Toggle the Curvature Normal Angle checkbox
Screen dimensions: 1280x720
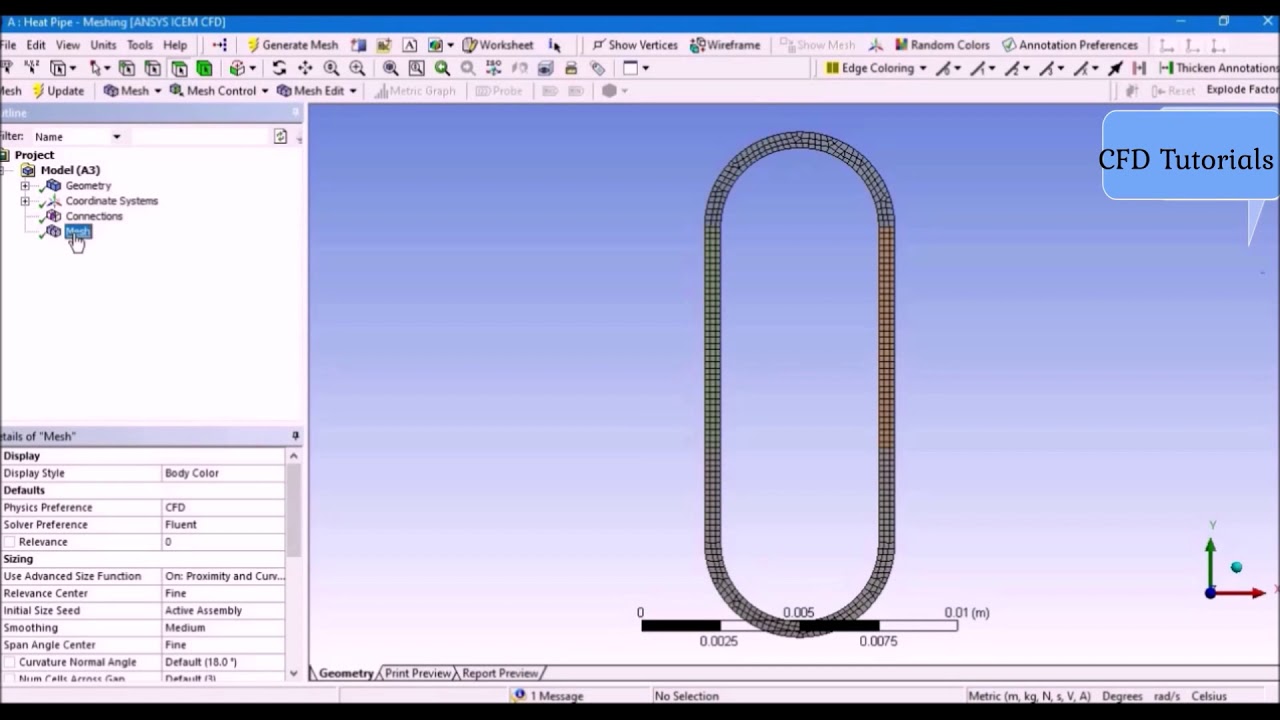(x=9, y=662)
